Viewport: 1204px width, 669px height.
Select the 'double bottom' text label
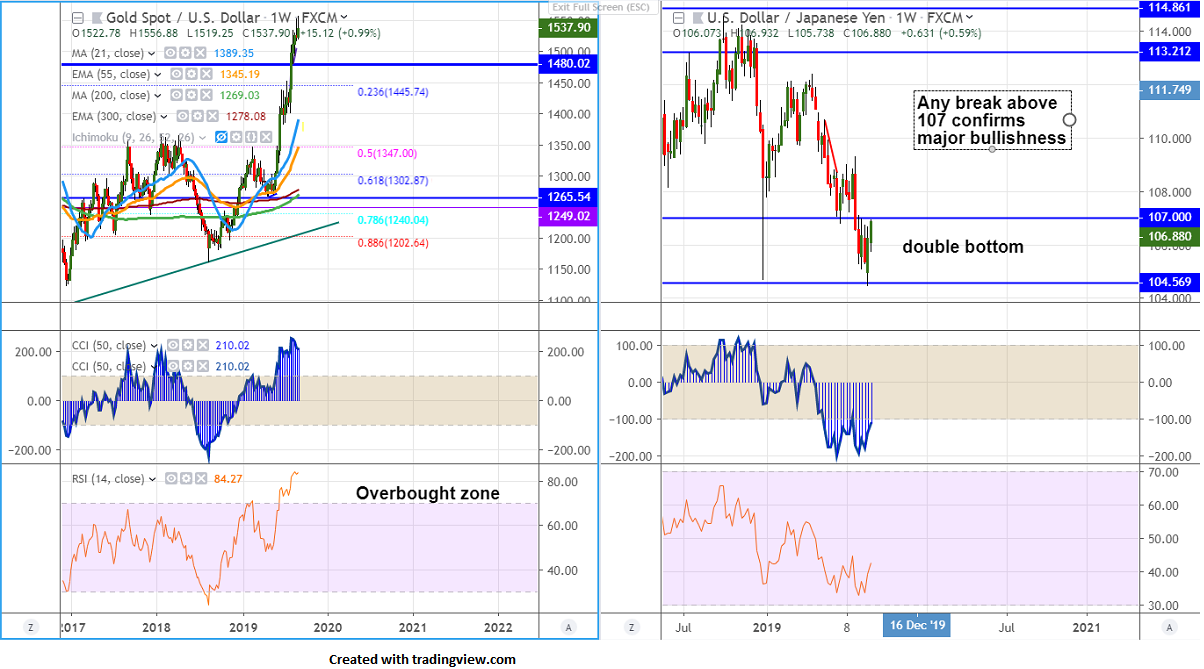tap(963, 247)
